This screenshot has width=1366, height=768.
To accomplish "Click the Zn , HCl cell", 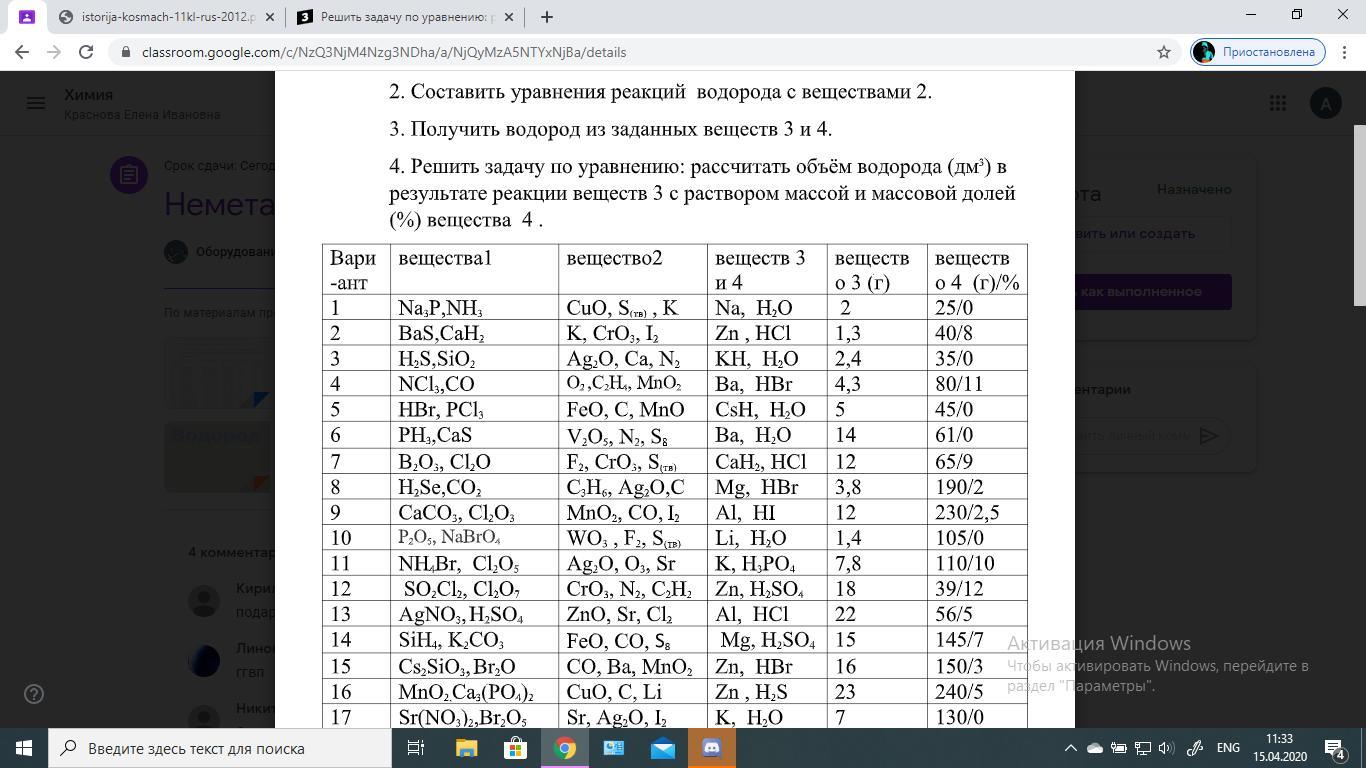I will coord(767,333).
